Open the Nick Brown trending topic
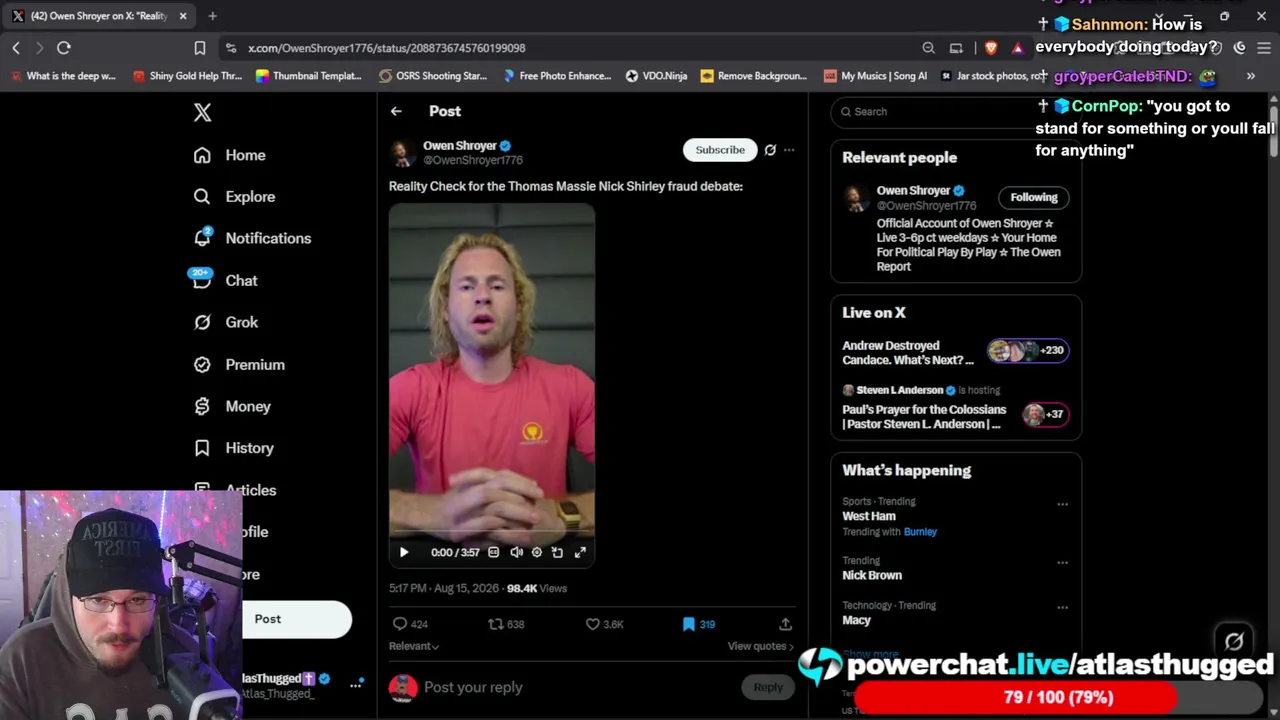 [x=872, y=575]
